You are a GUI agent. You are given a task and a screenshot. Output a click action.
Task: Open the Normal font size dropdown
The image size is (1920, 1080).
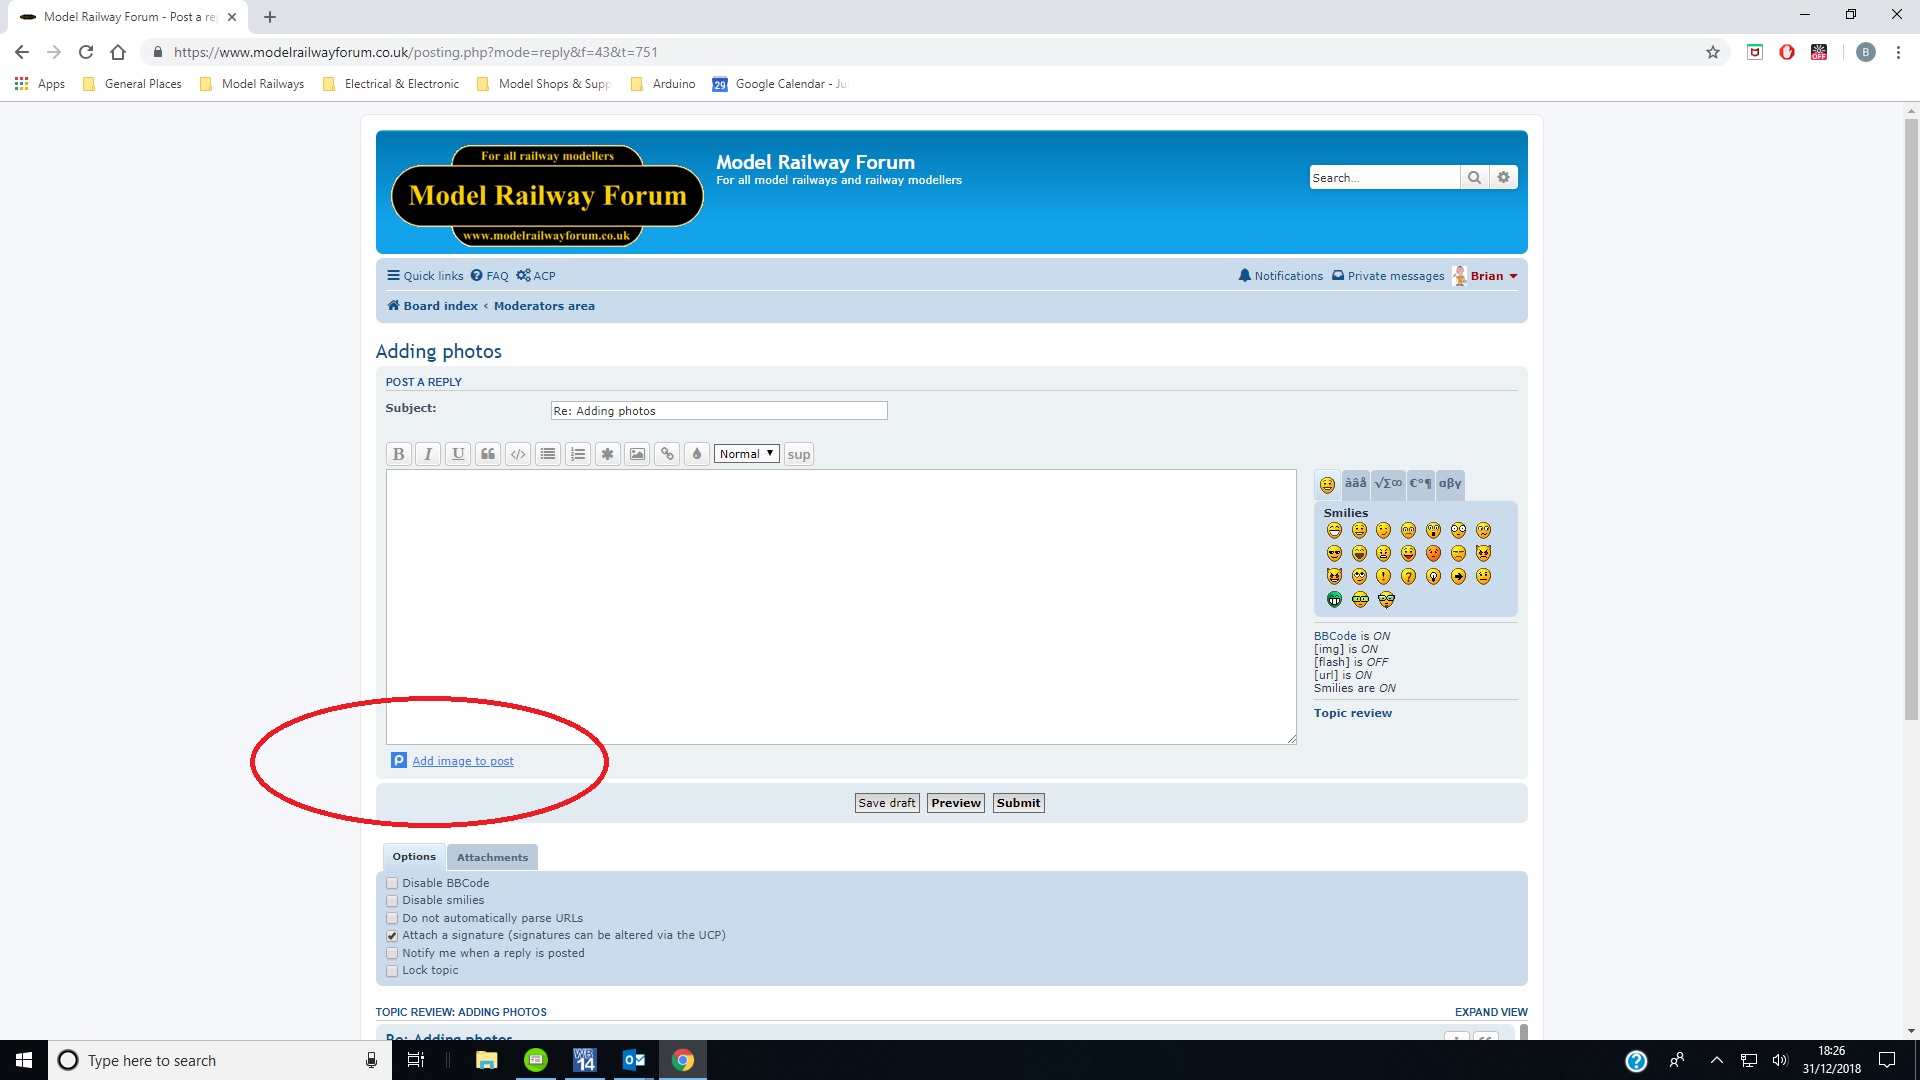pos(747,454)
